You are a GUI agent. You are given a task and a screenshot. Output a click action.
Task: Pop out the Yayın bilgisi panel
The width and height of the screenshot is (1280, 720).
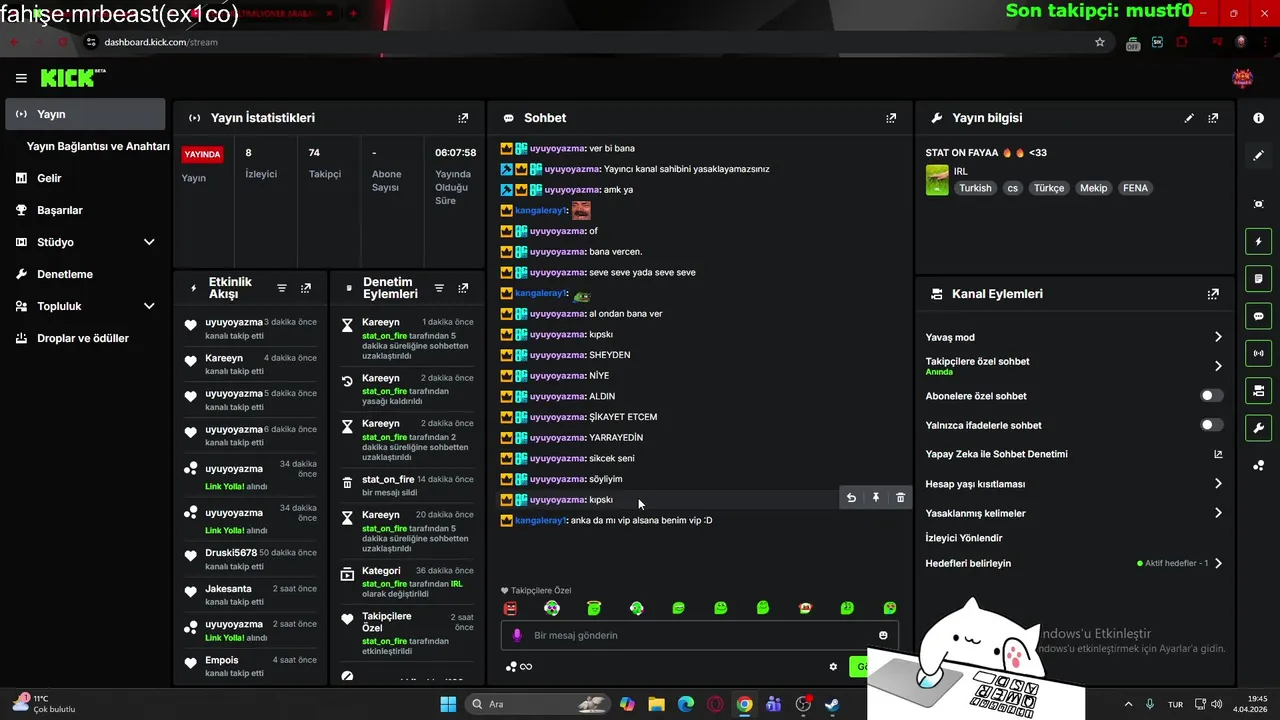tap(1213, 118)
